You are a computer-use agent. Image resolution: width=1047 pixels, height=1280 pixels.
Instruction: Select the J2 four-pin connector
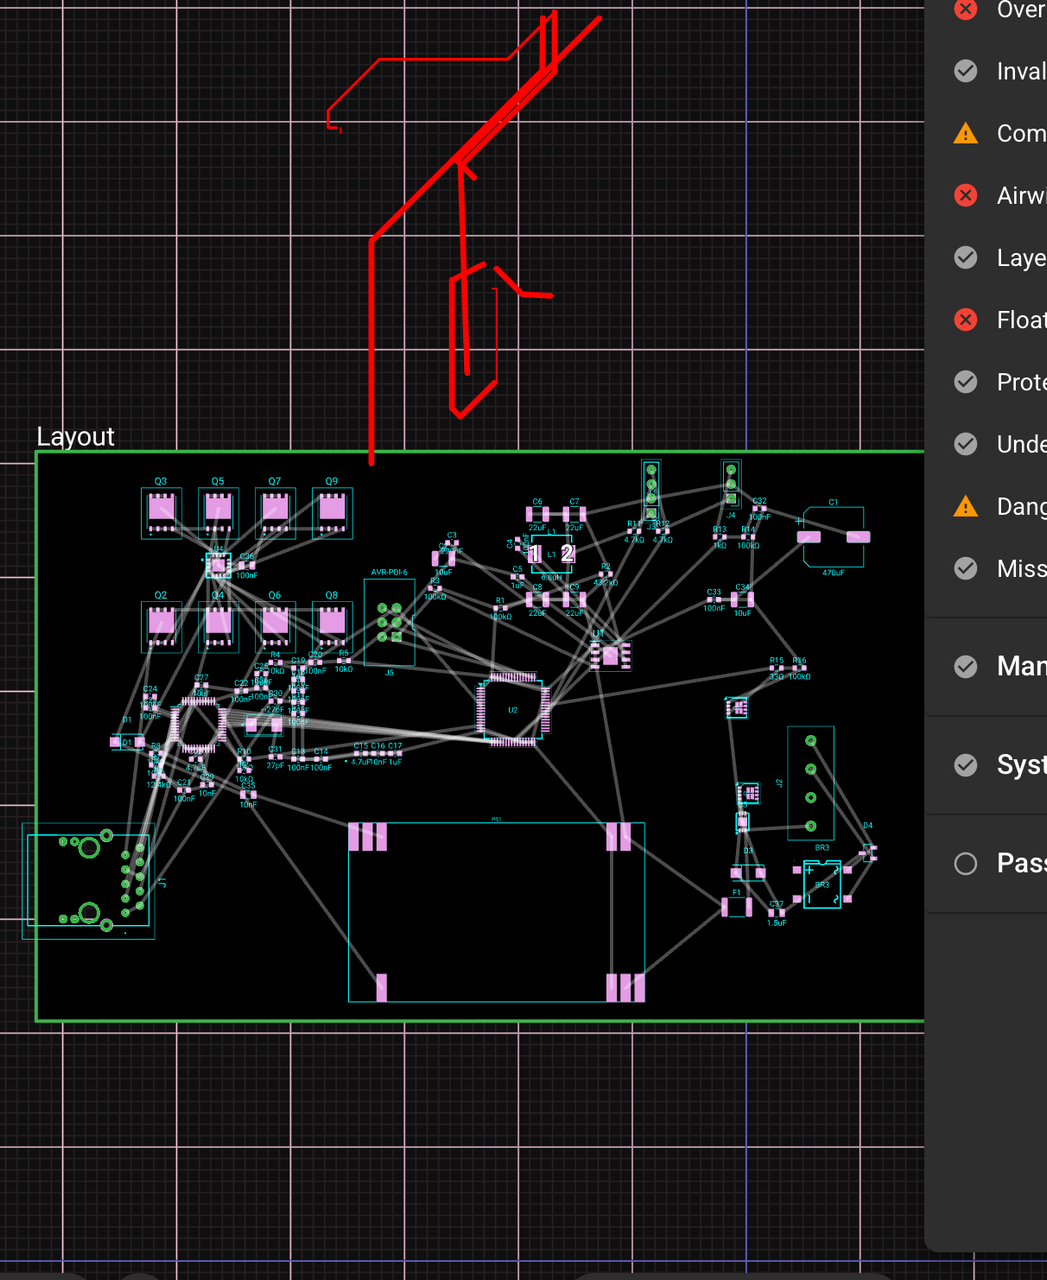(811, 783)
